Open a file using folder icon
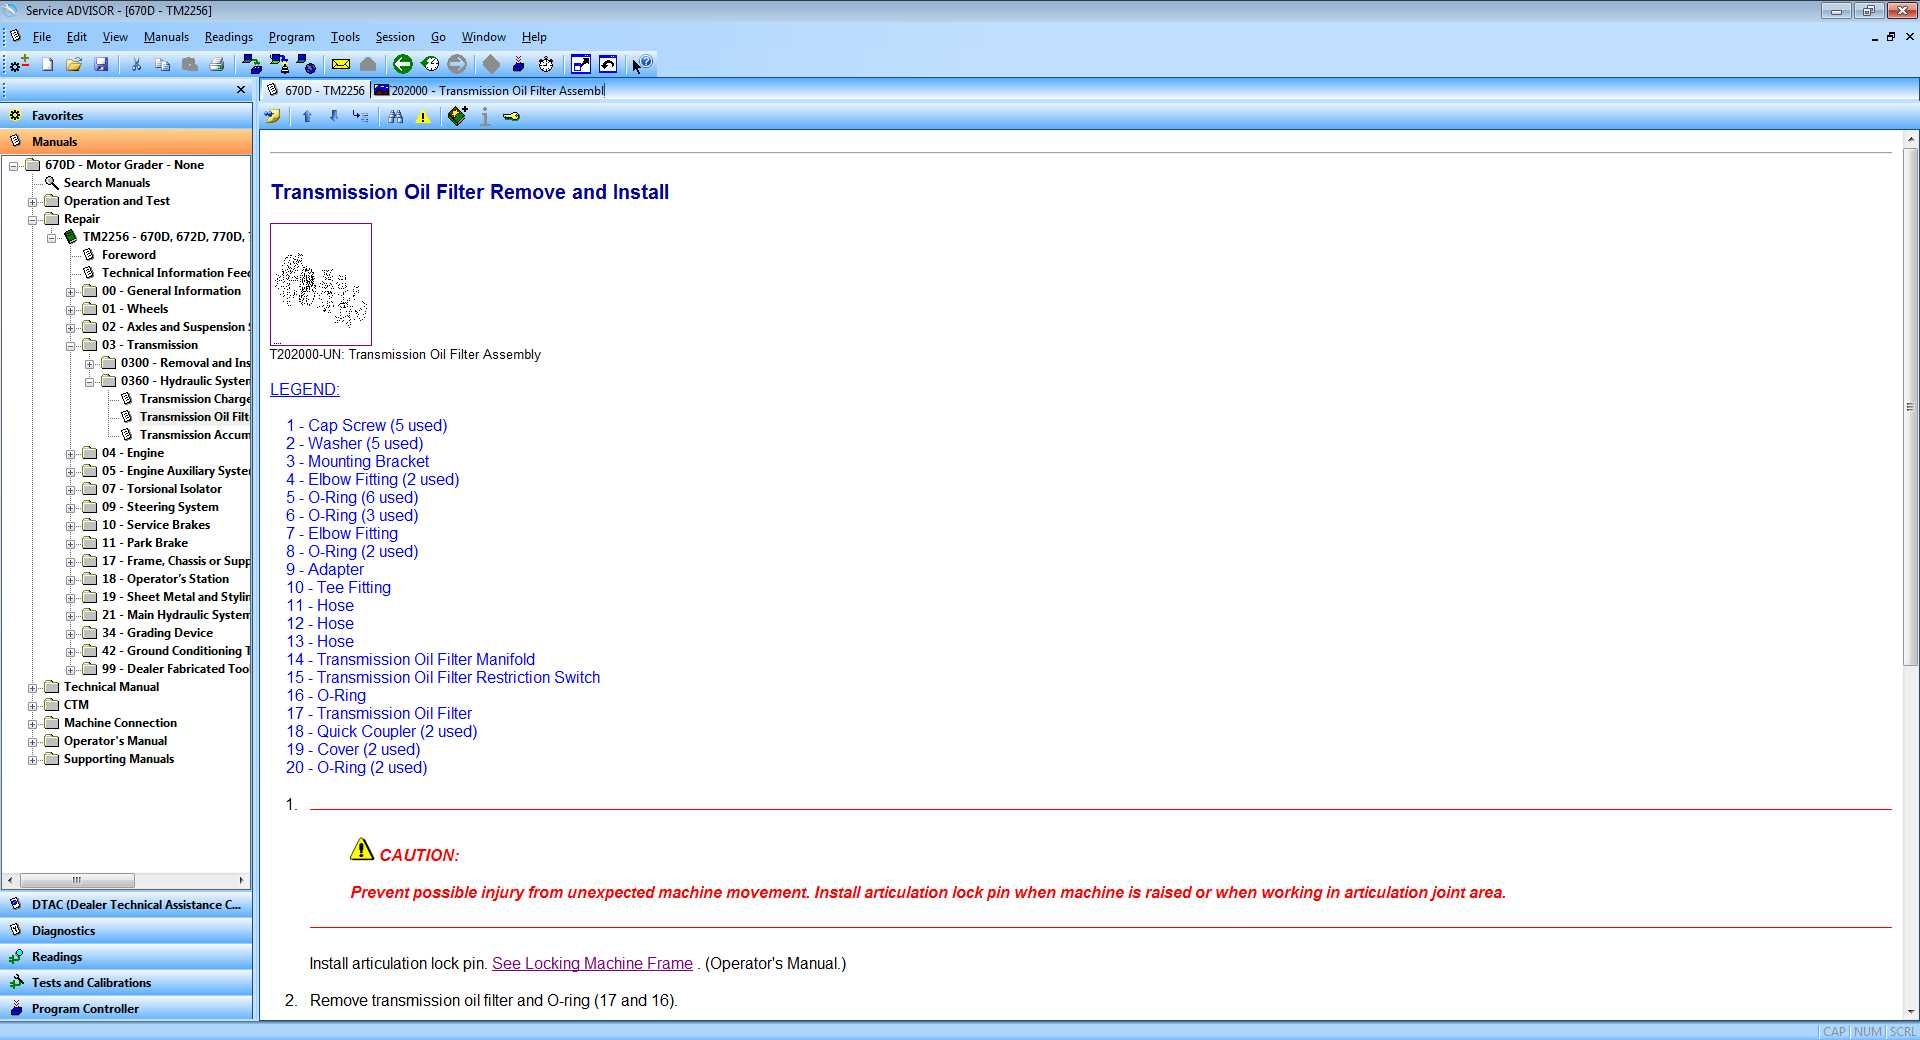Screen dimensions: 1920x1040 (x=74, y=64)
